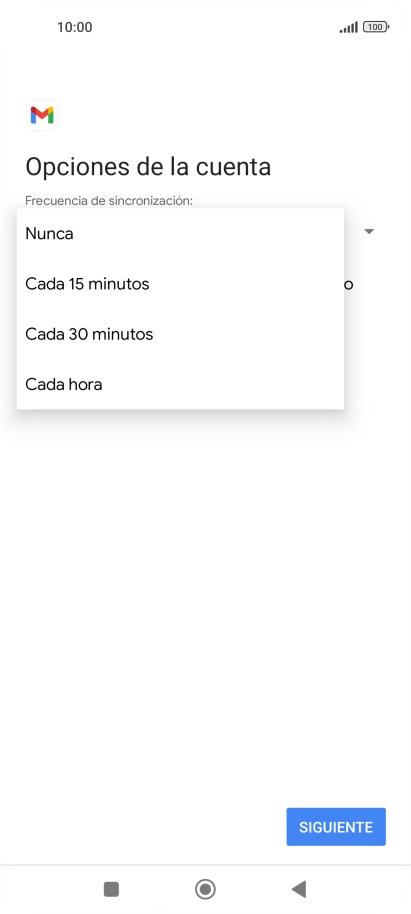Continue with the SIGUIENTE button
Screen dimensions: 411x914
pyautogui.click(x=336, y=827)
